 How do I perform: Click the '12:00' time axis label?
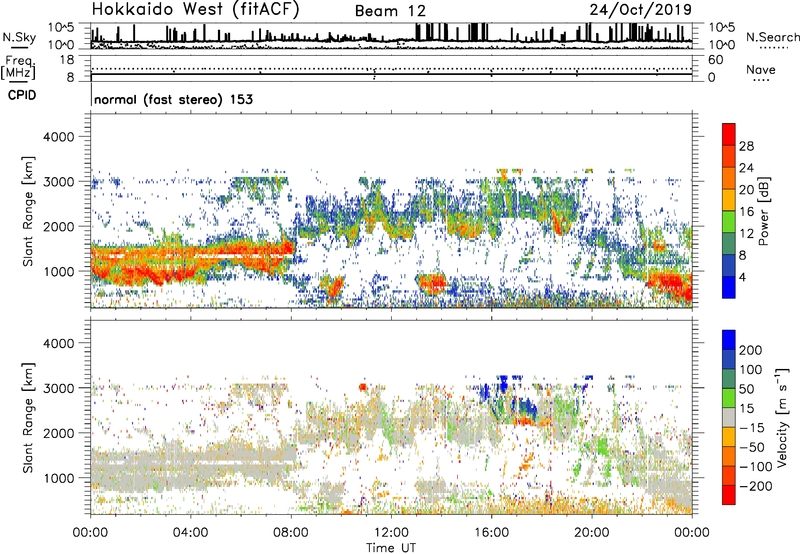391,533
